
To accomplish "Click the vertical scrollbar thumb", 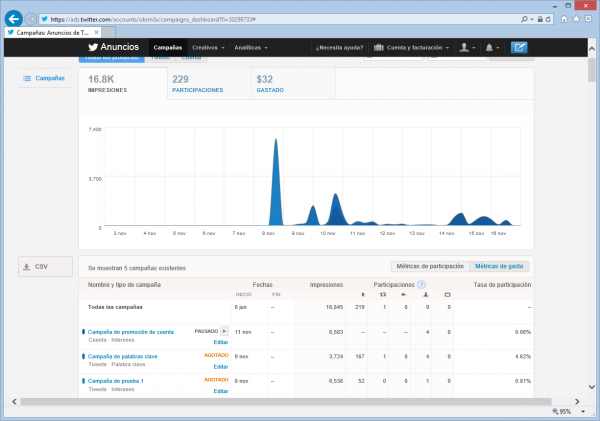I will 592,70.
